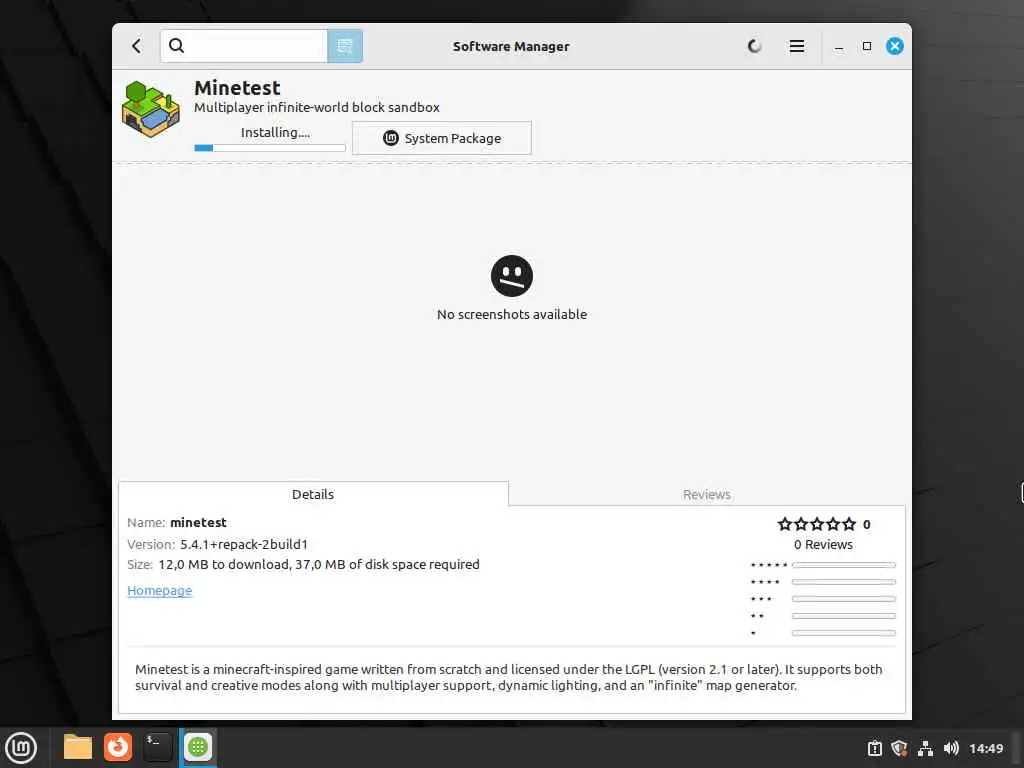Click the sad face no-screenshots icon
The height and width of the screenshot is (768, 1024).
[x=512, y=276]
